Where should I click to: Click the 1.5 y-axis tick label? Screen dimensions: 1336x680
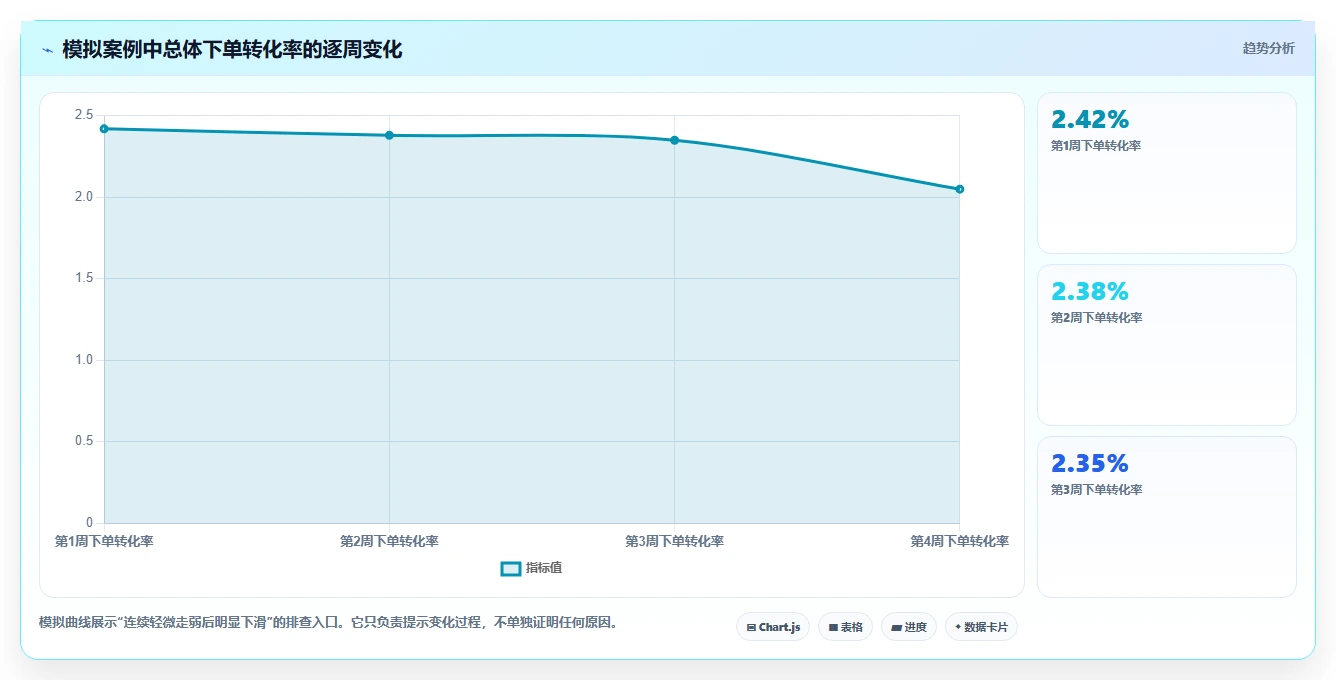click(84, 278)
